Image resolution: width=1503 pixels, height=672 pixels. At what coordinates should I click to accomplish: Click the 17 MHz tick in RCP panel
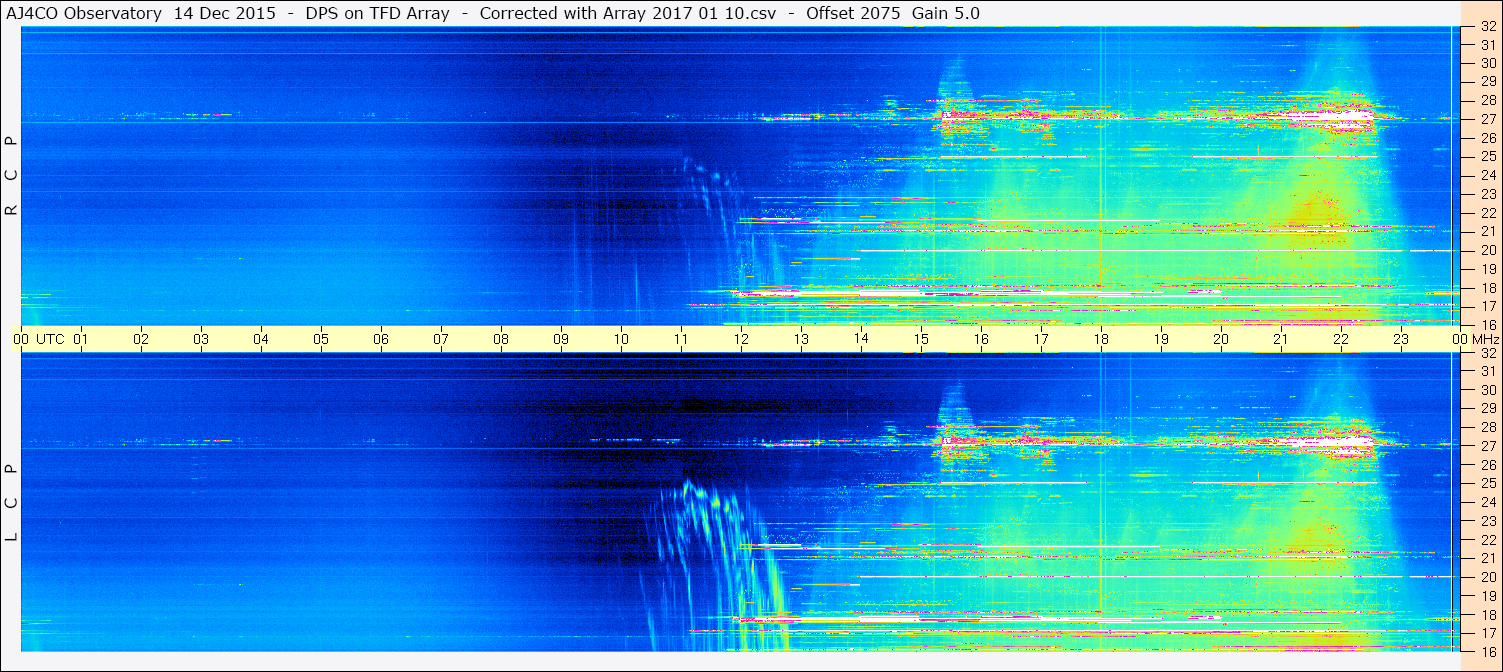(x=1487, y=306)
